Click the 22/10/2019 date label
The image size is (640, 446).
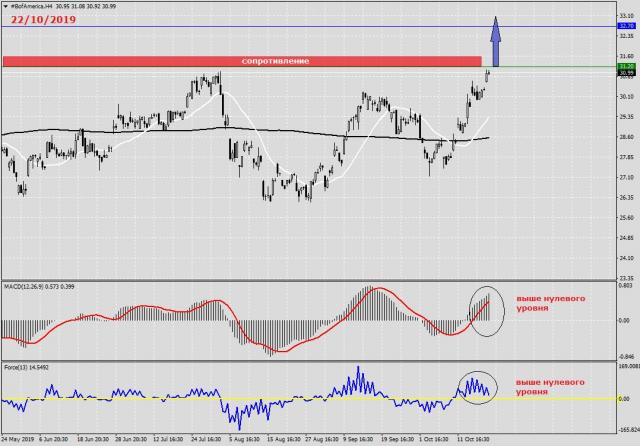tap(45, 21)
